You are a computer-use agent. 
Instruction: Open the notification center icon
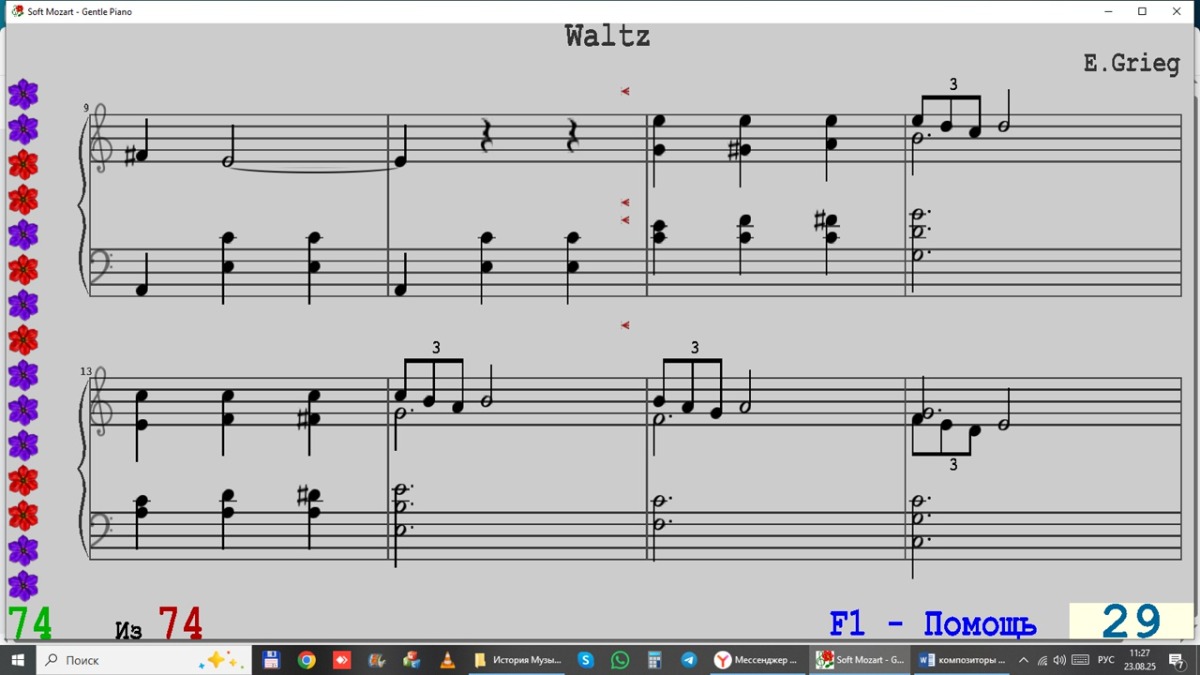tap(1176, 660)
